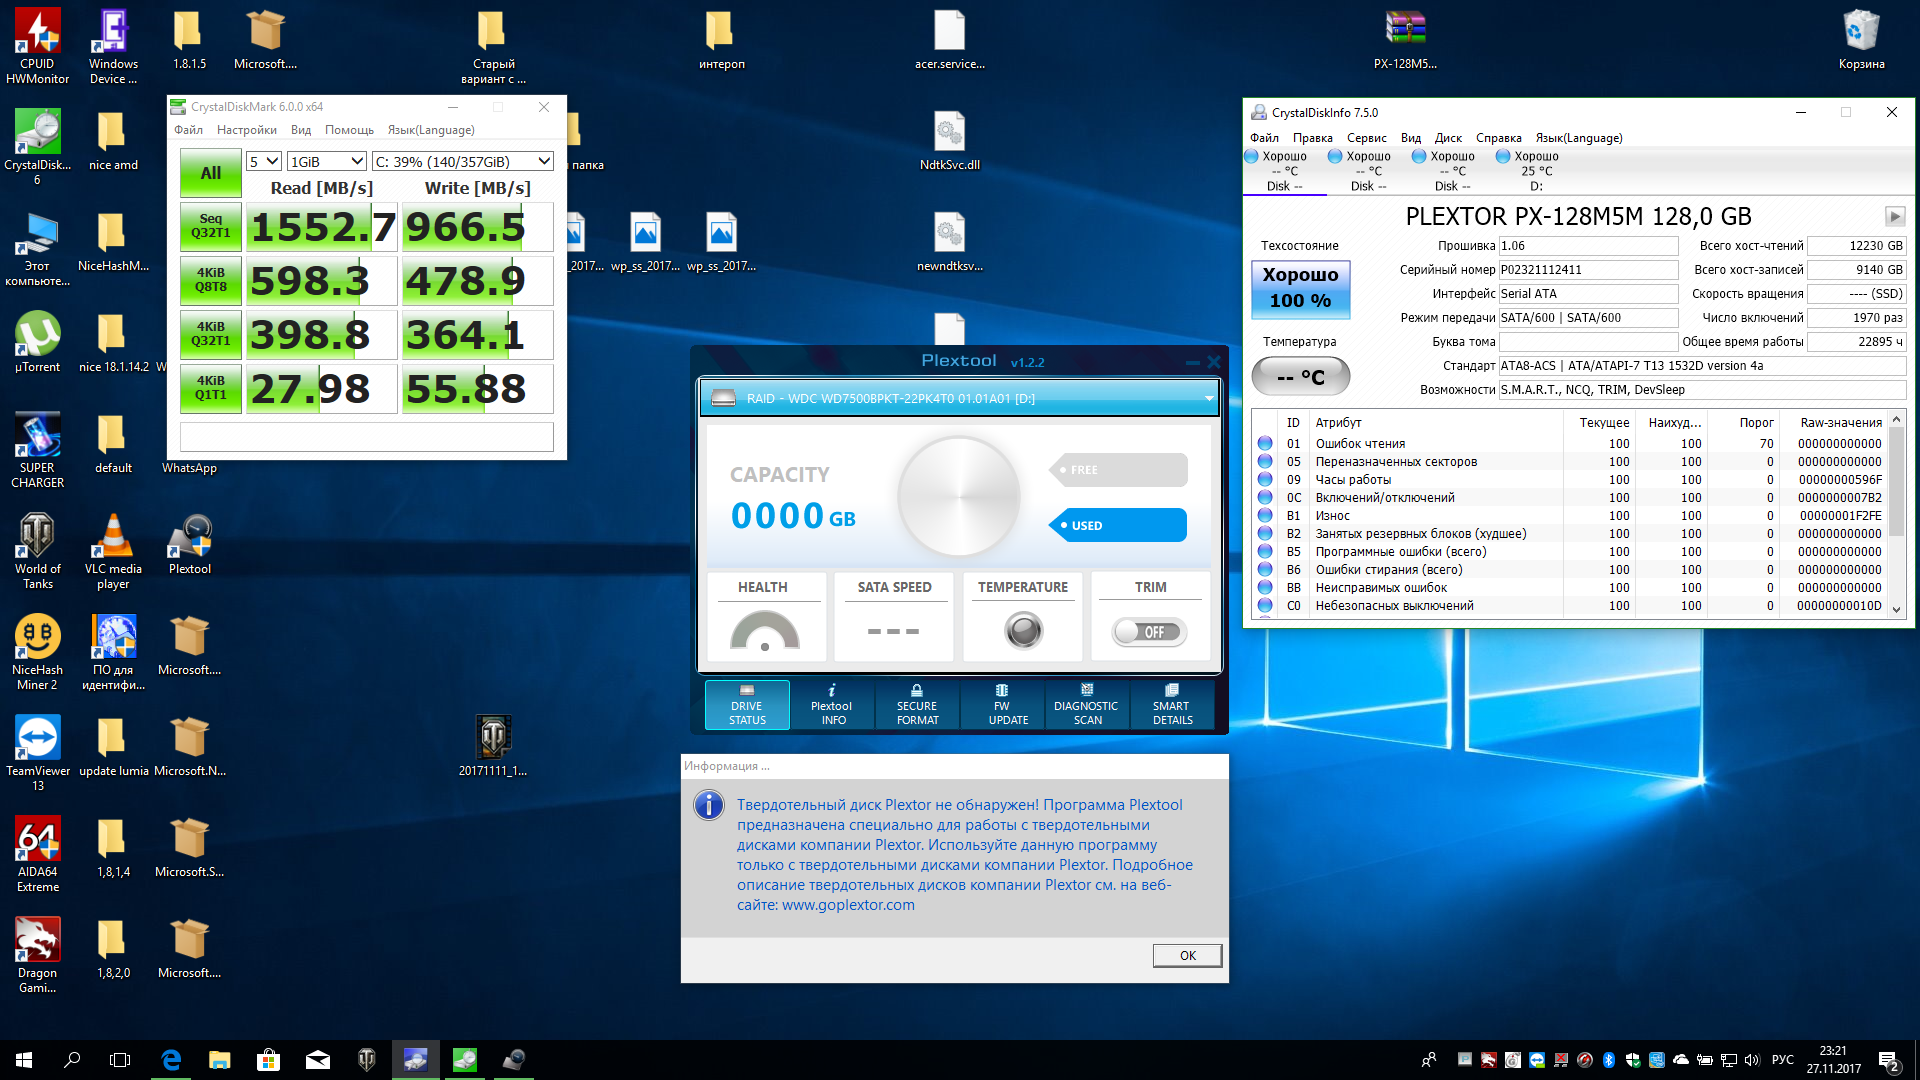This screenshot has height=1080, width=1920.
Task: Open the AIDA64 Extreme desktop icon
Action: tap(37, 840)
